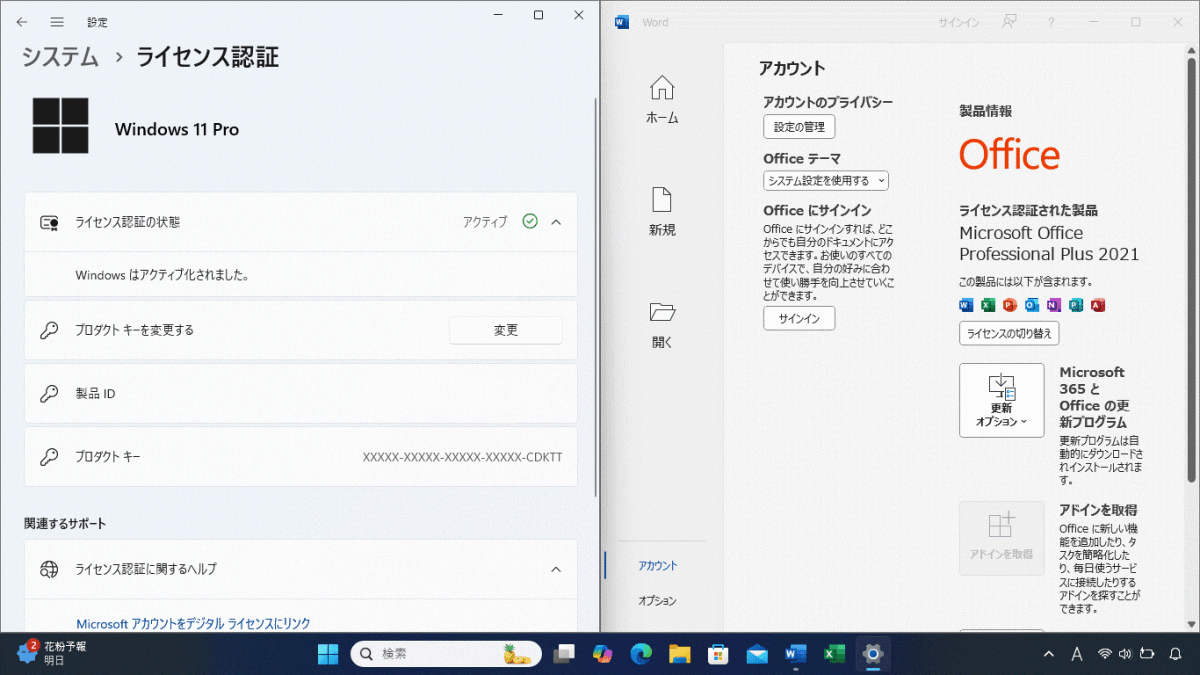Click the key icon beside 製品 ID
This screenshot has width=1200, height=675.
pyautogui.click(x=49, y=394)
